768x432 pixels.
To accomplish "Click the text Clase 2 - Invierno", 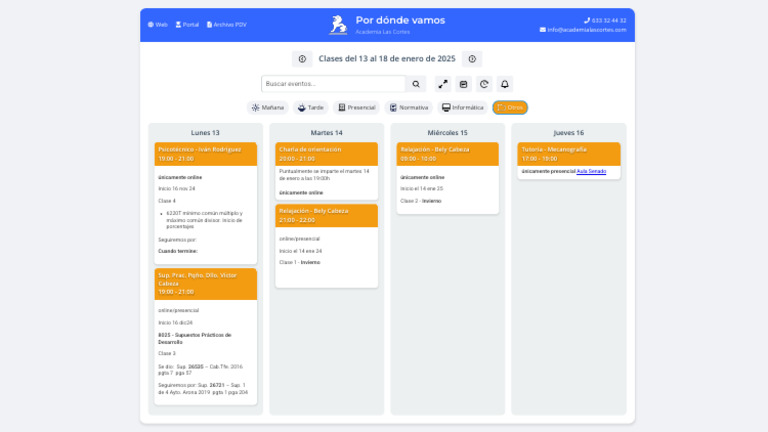I will pyautogui.click(x=421, y=201).
